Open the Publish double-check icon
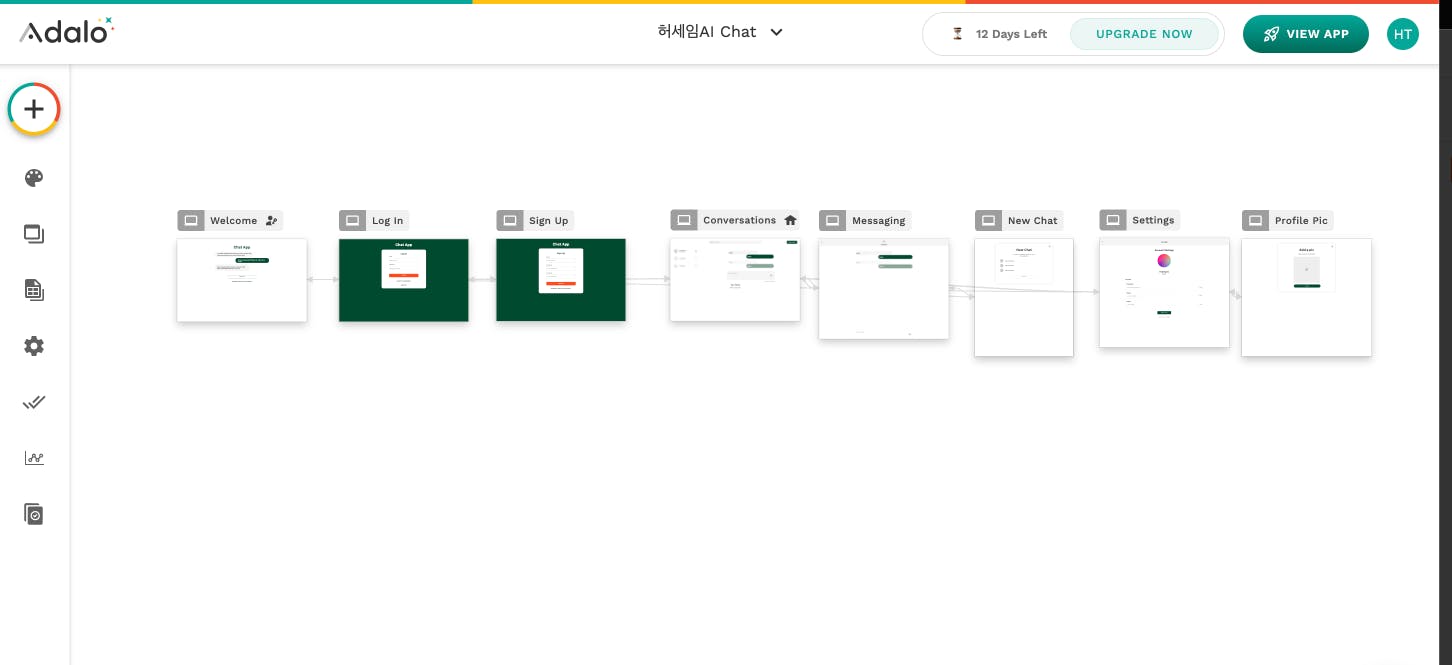This screenshot has height=665, width=1452. click(x=34, y=402)
